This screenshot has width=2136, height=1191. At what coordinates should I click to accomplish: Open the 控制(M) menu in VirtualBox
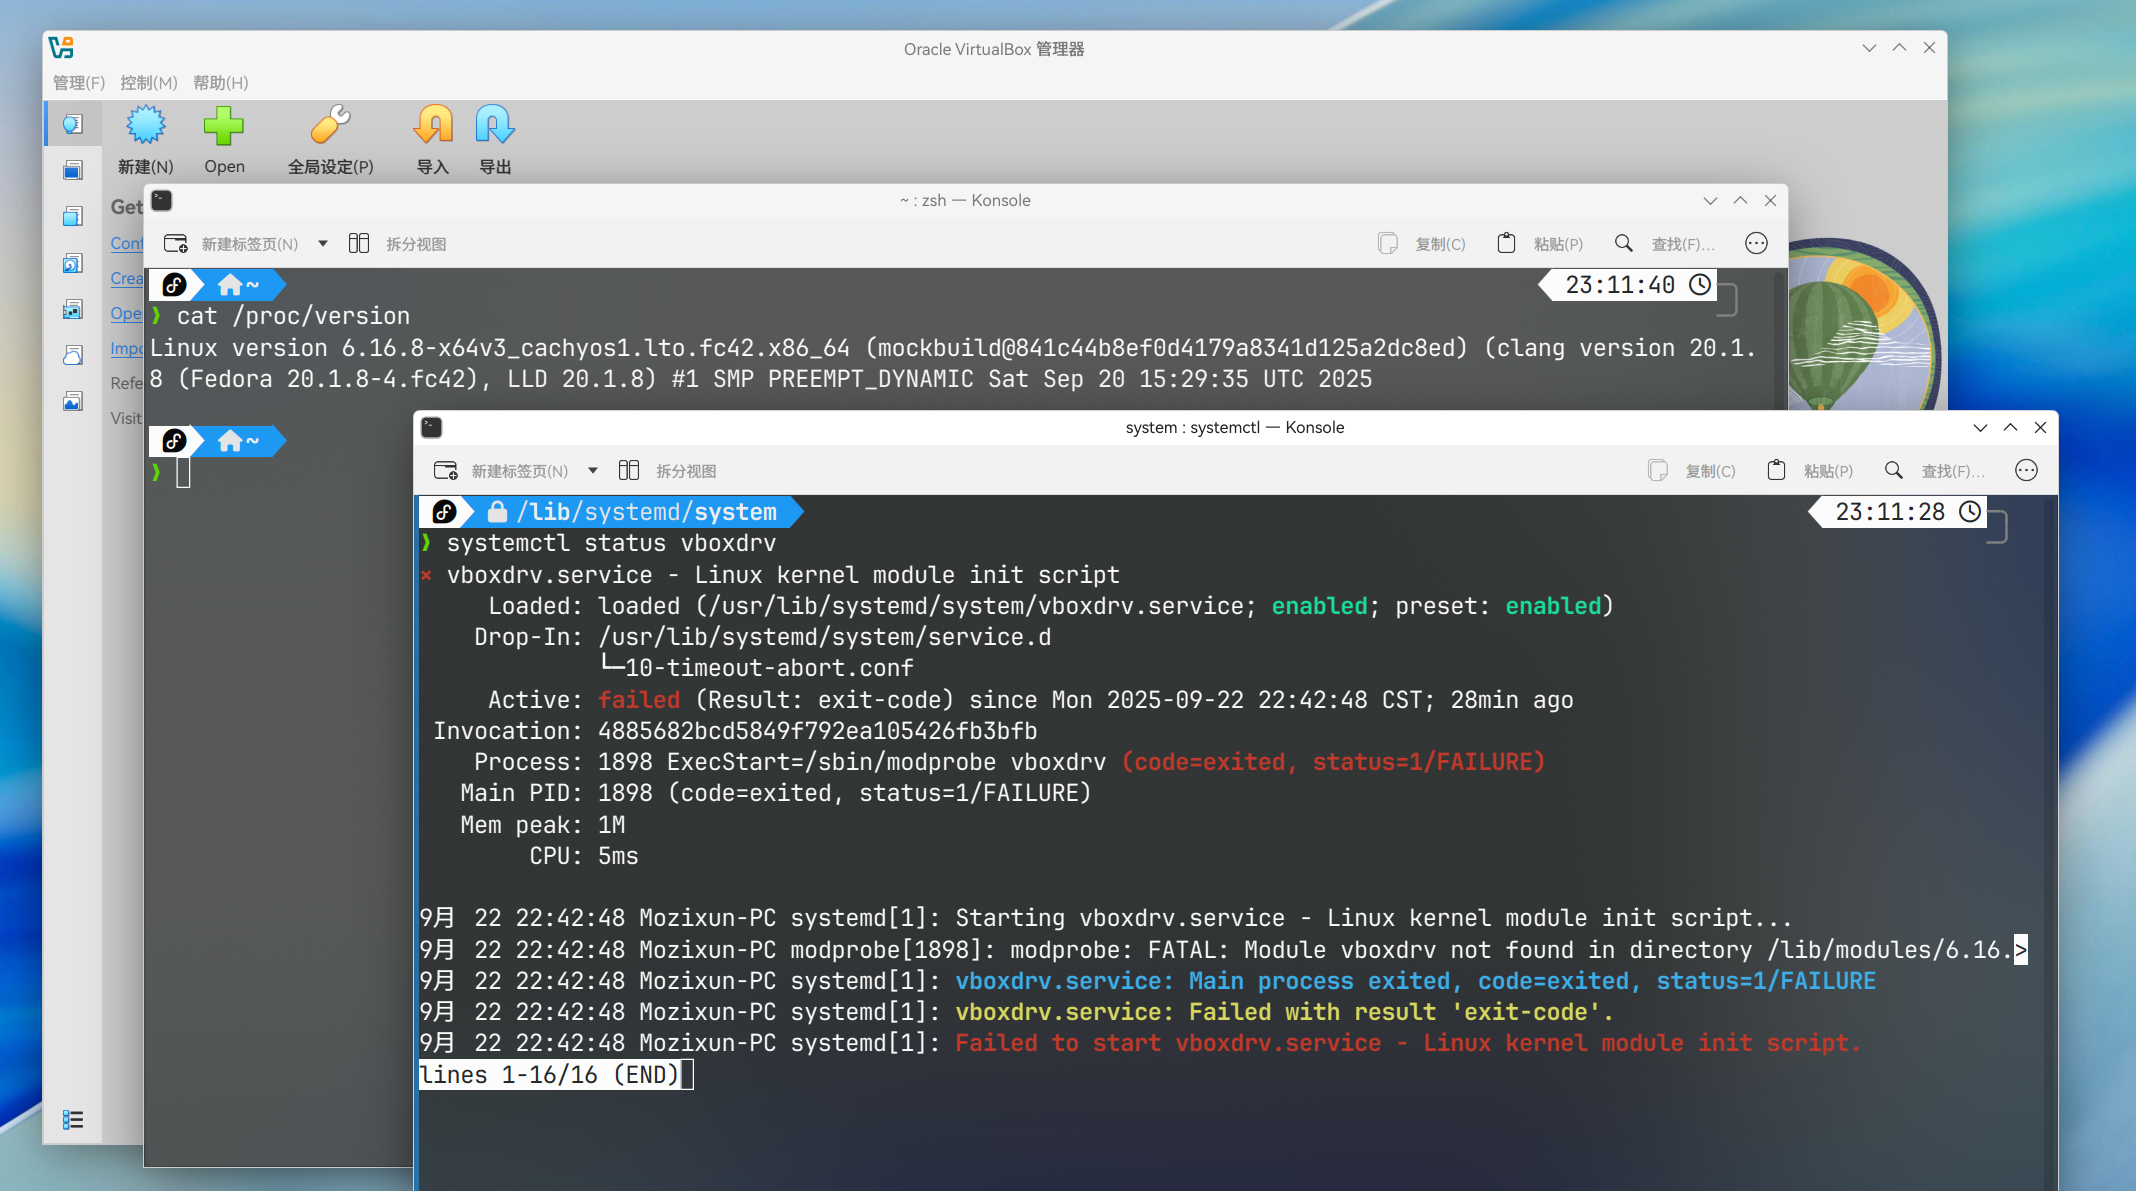149,83
